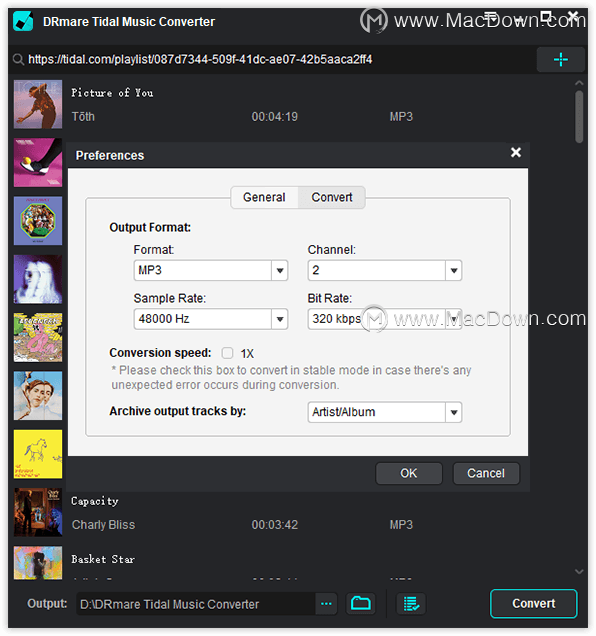The image size is (596, 636).
Task: Cancel the Preferences dialog
Action: (486, 473)
